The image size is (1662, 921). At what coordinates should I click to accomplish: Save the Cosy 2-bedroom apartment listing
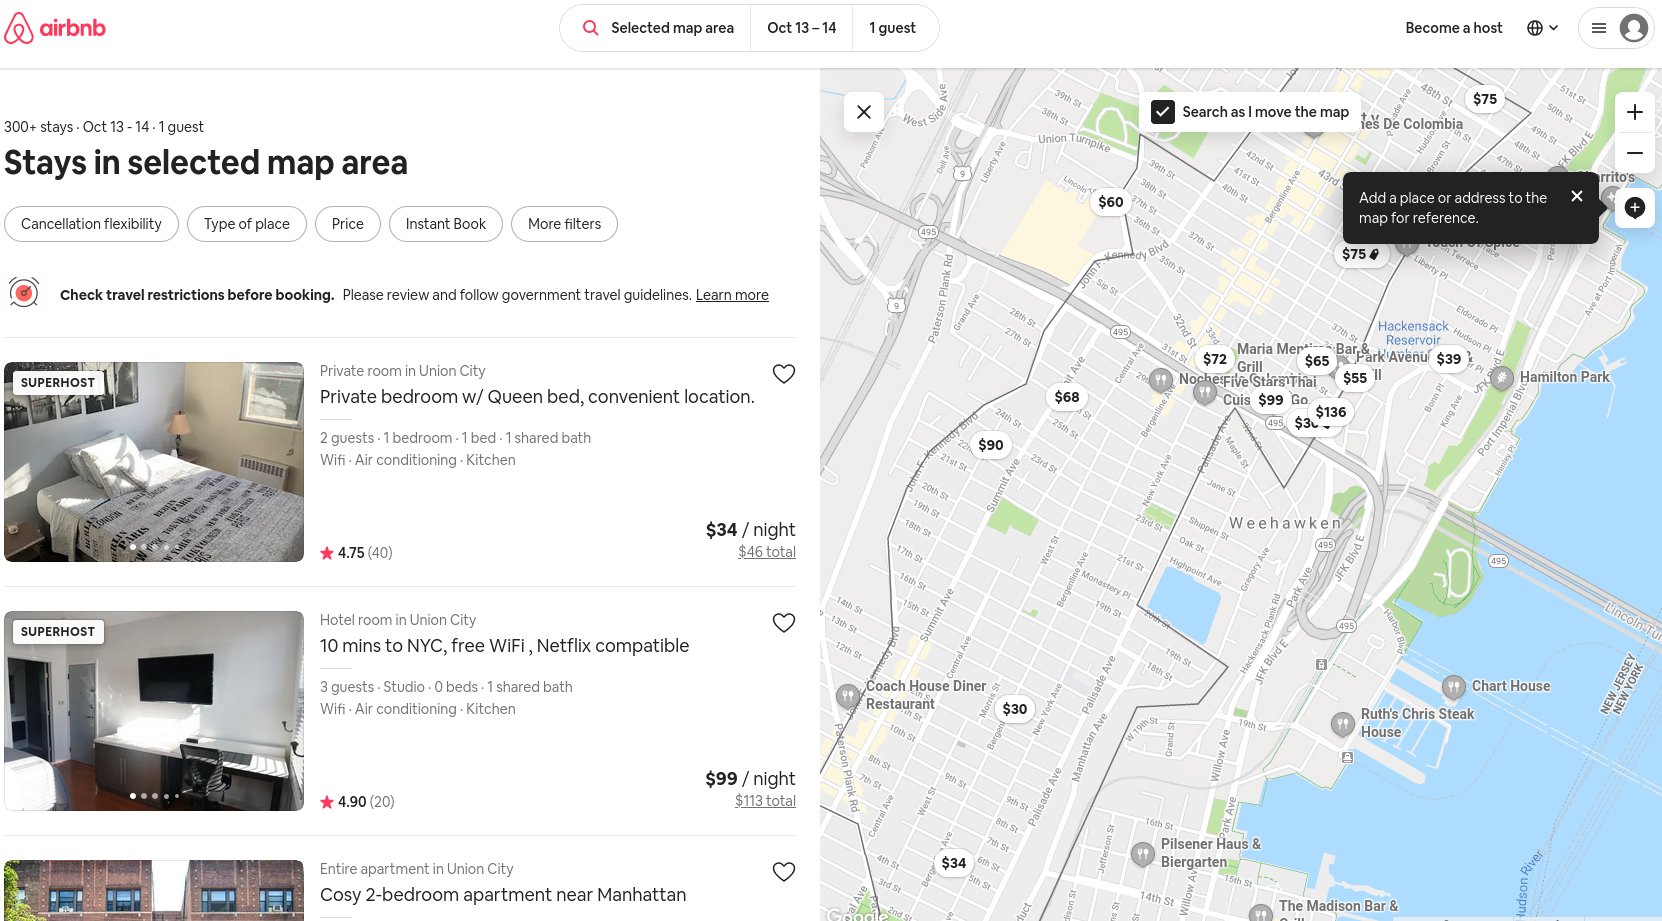pyautogui.click(x=784, y=872)
